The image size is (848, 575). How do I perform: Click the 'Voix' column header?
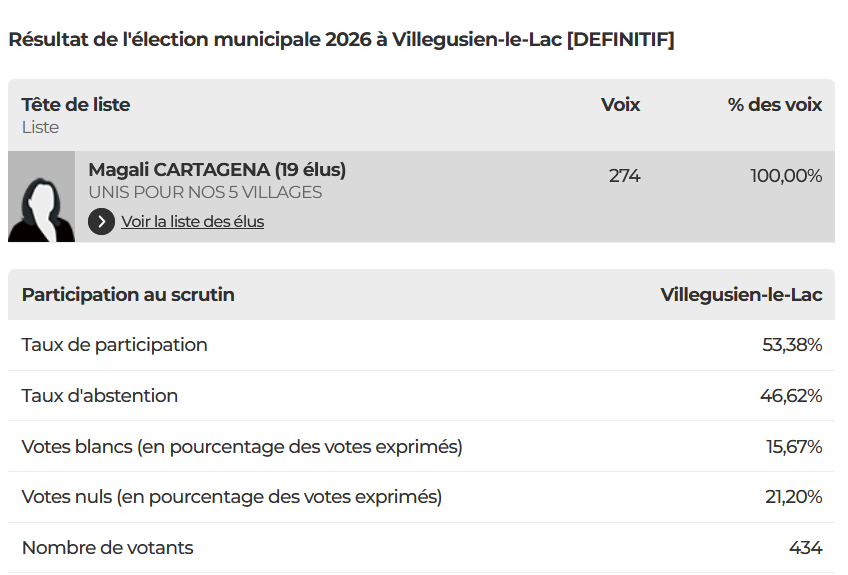click(620, 104)
